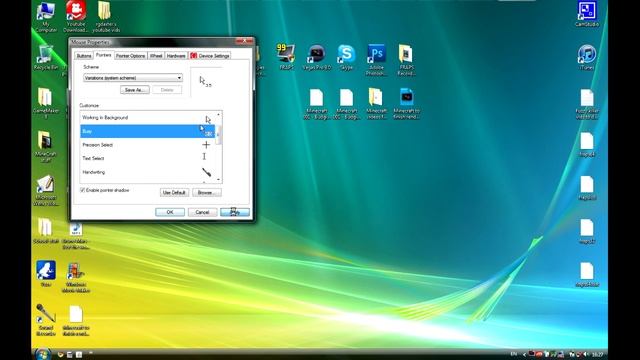Click the pointer list scroll up arrow
Viewport: 640px width, 360px height.
(219, 114)
